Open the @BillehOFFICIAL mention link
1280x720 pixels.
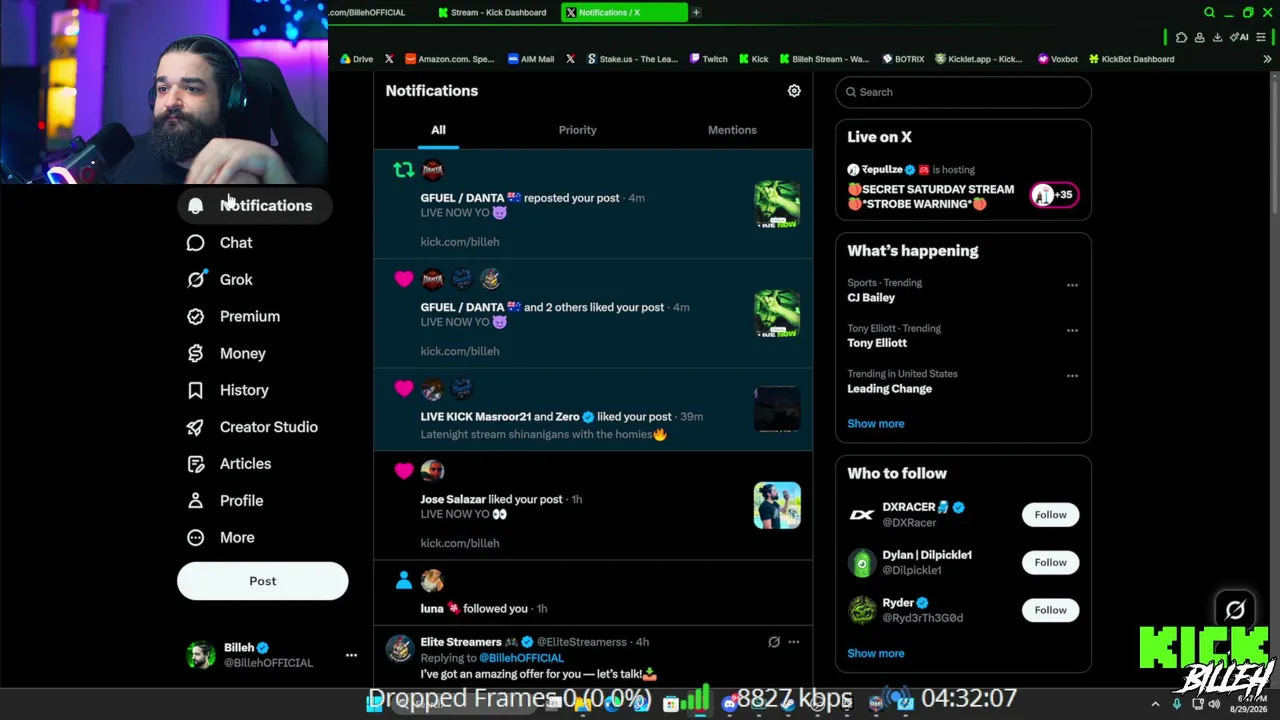[x=521, y=658]
